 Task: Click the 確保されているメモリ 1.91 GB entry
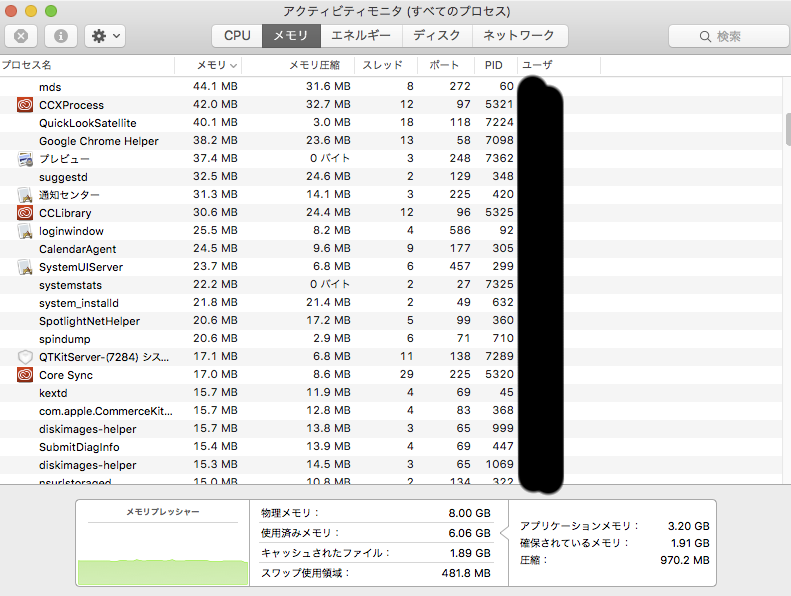[614, 543]
